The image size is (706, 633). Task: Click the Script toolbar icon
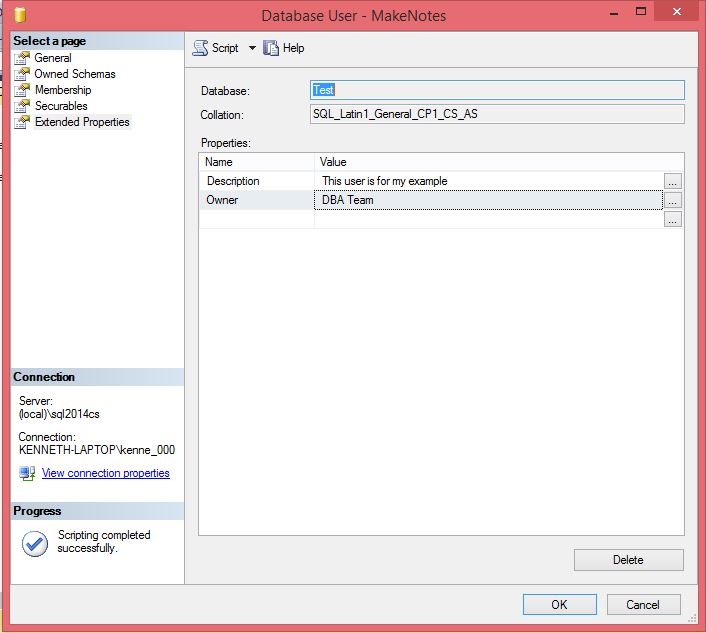tap(200, 48)
